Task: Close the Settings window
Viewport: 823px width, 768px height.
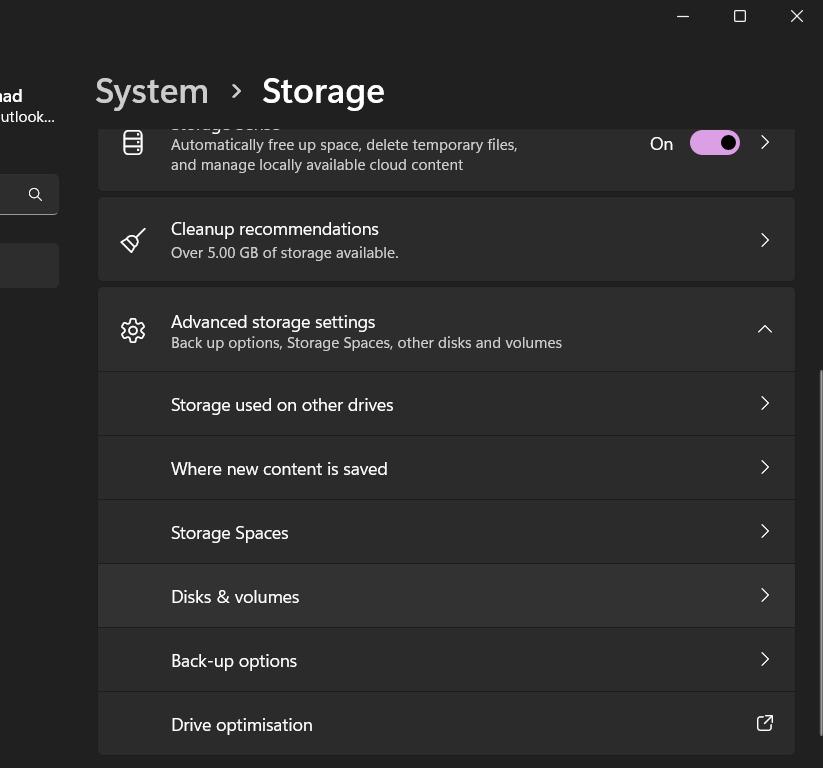Action: [x=797, y=16]
